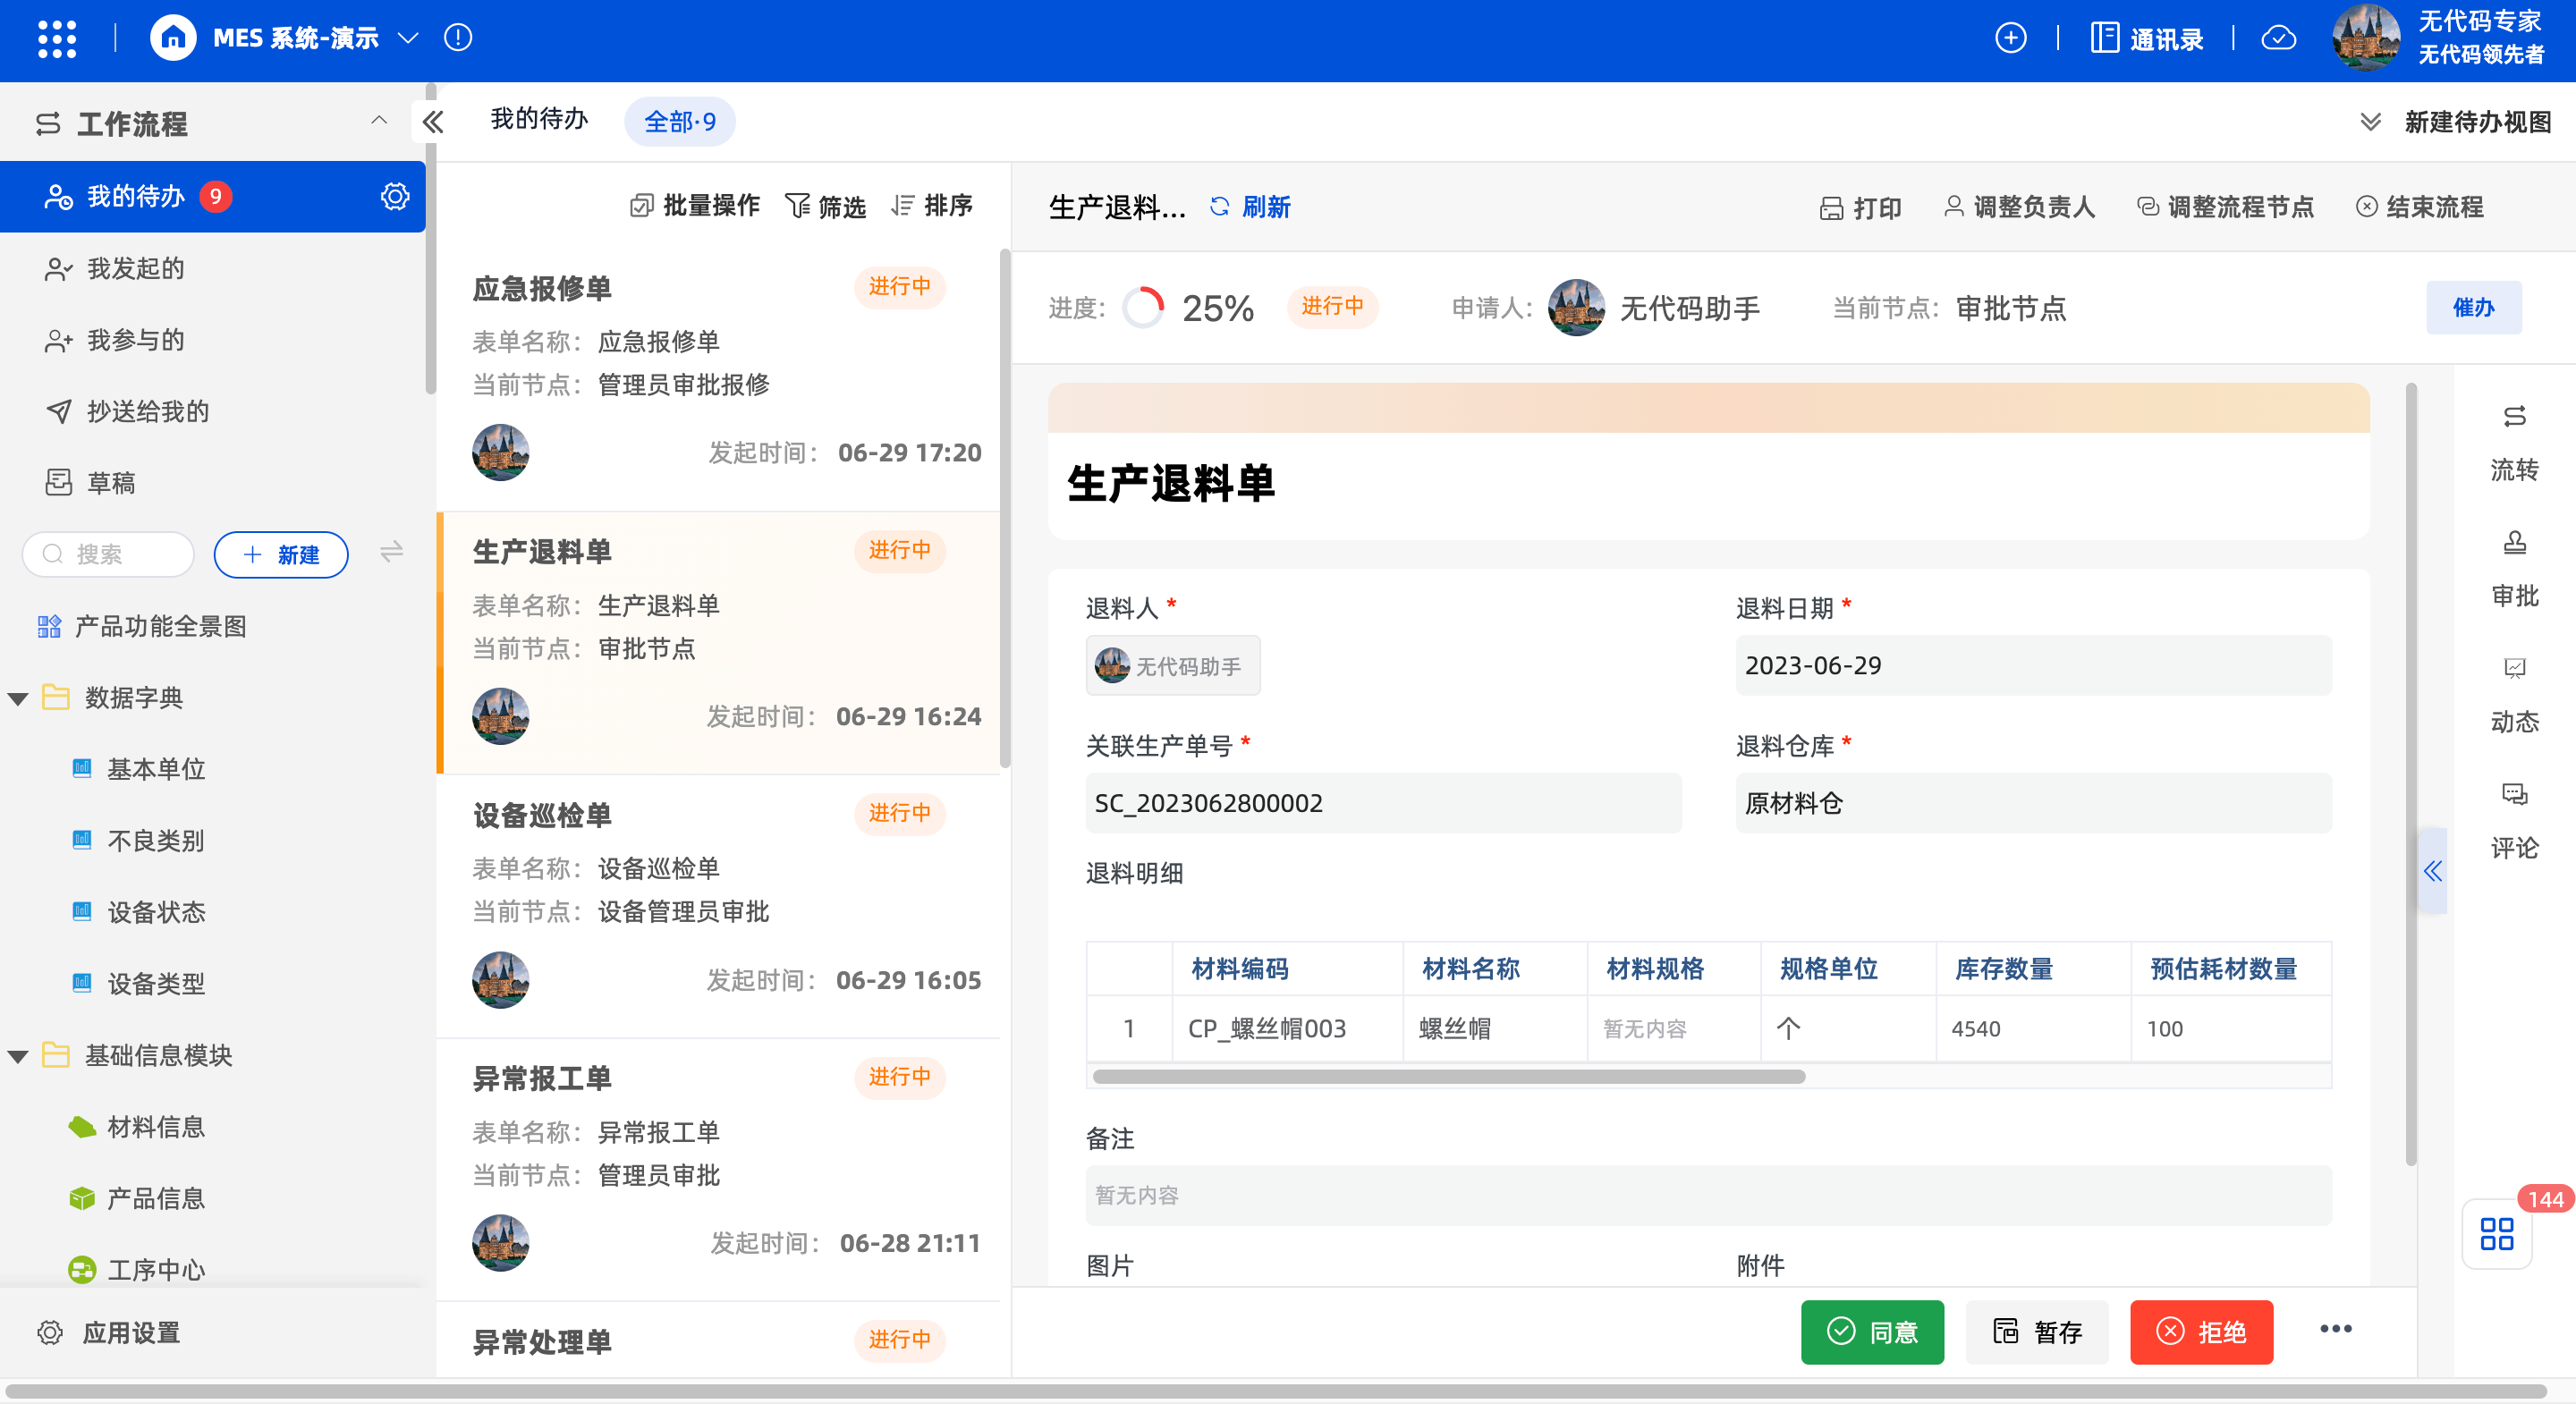The height and width of the screenshot is (1404, 2576).
Task: Expand the 新建待办视图 chevron
Action: coord(2370,122)
